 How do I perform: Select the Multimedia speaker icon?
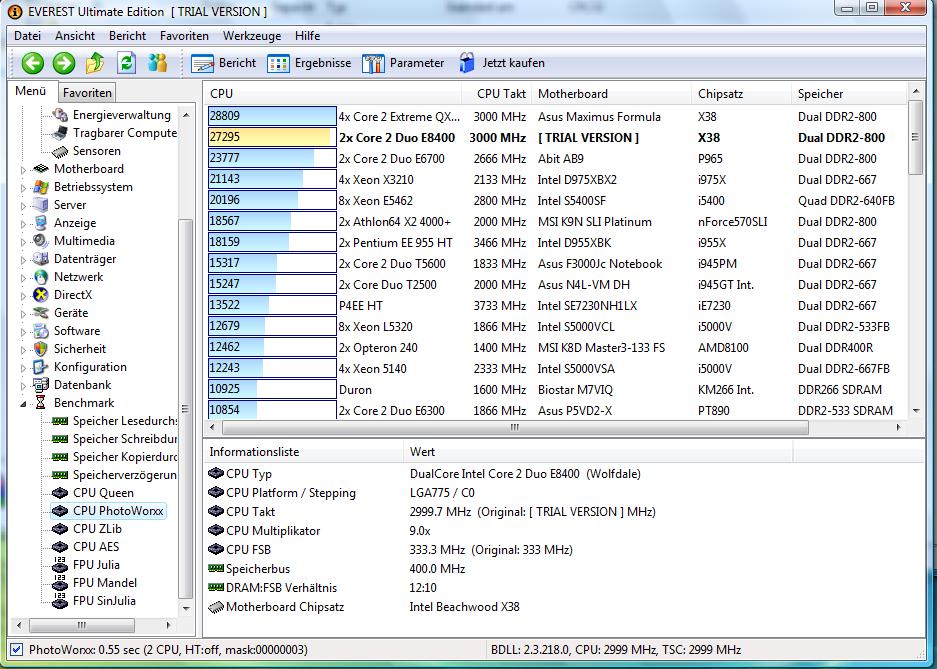tap(41, 241)
